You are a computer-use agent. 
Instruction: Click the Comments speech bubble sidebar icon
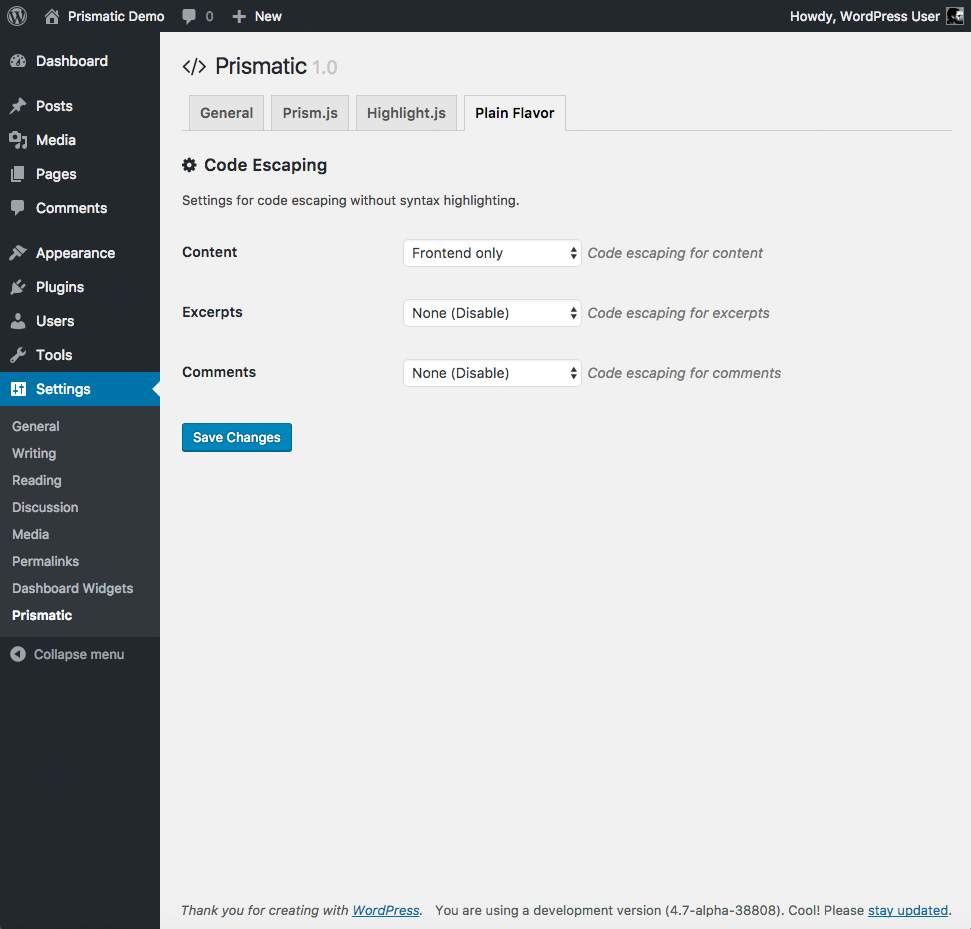(x=18, y=207)
